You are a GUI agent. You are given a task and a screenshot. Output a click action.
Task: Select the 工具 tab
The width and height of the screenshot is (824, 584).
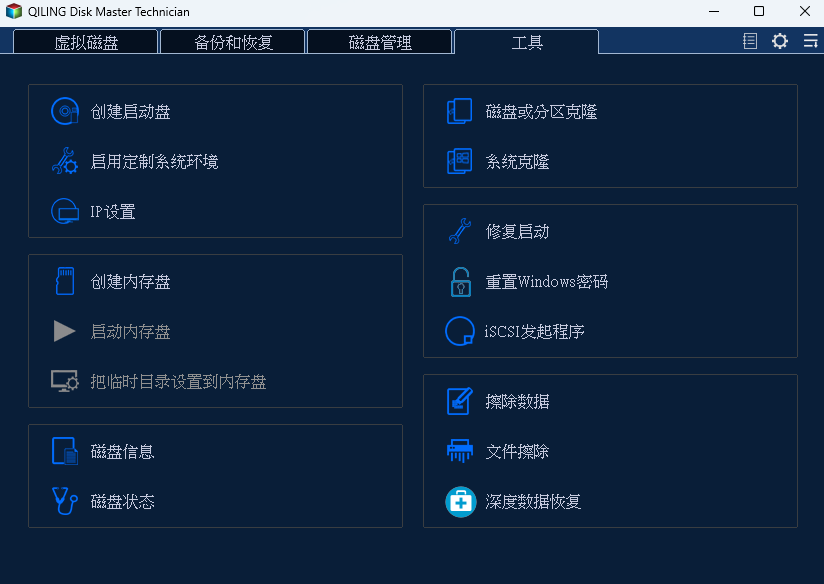coord(527,42)
